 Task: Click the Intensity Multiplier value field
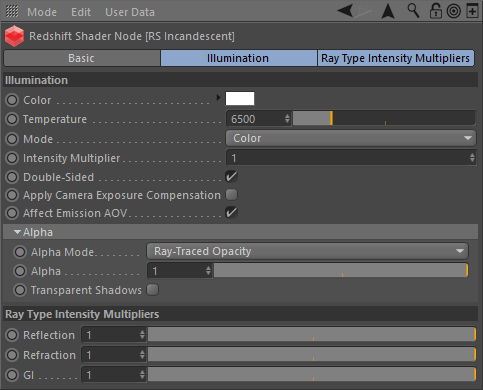[x=351, y=158]
